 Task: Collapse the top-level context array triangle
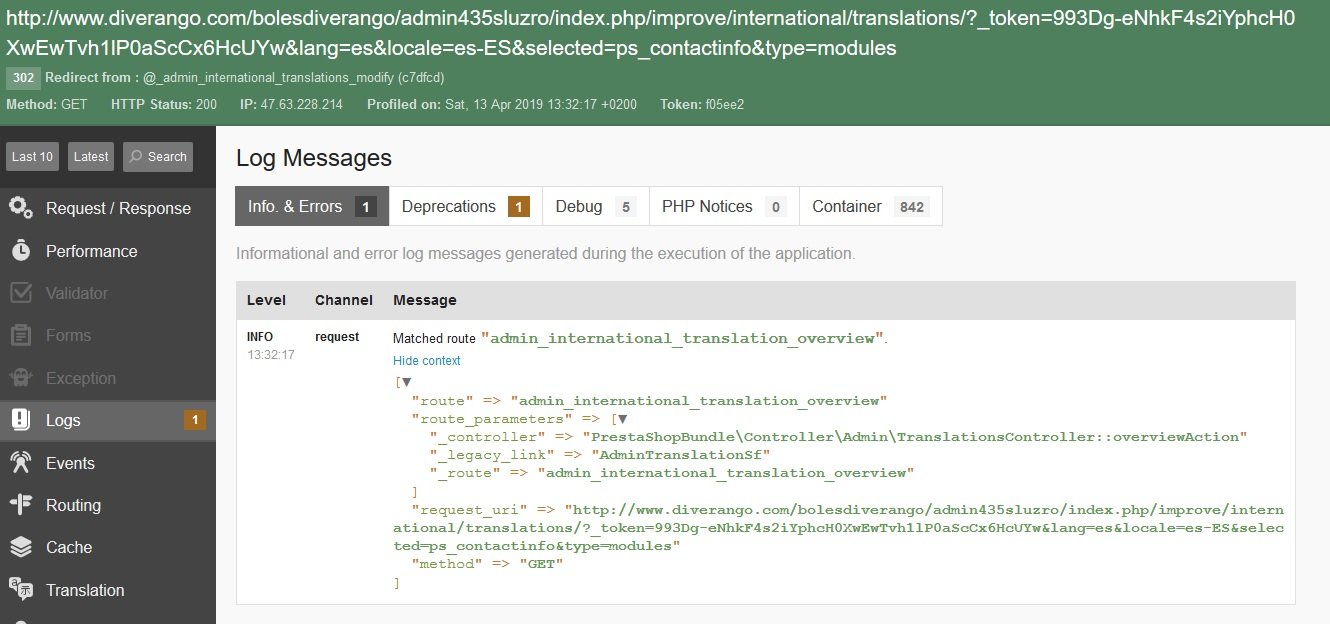point(407,382)
